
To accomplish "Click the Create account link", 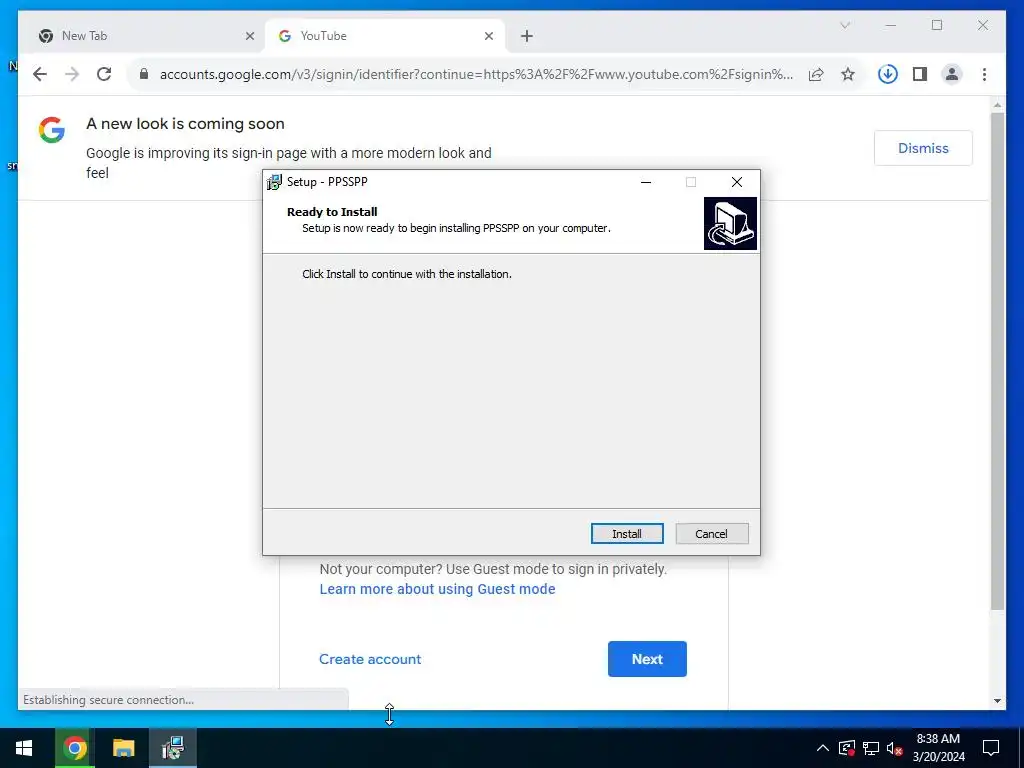I will tap(370, 659).
